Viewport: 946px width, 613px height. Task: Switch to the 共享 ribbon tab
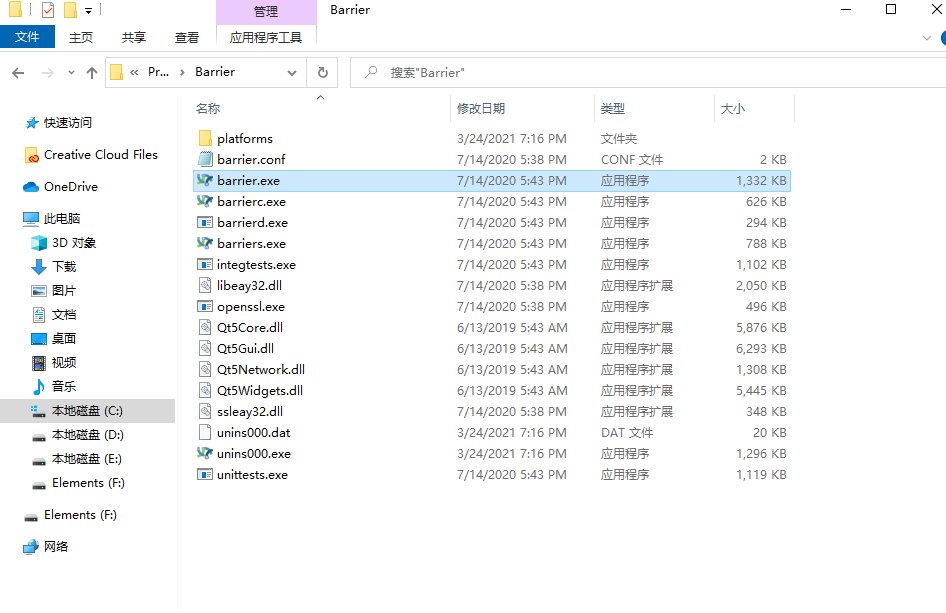point(134,37)
